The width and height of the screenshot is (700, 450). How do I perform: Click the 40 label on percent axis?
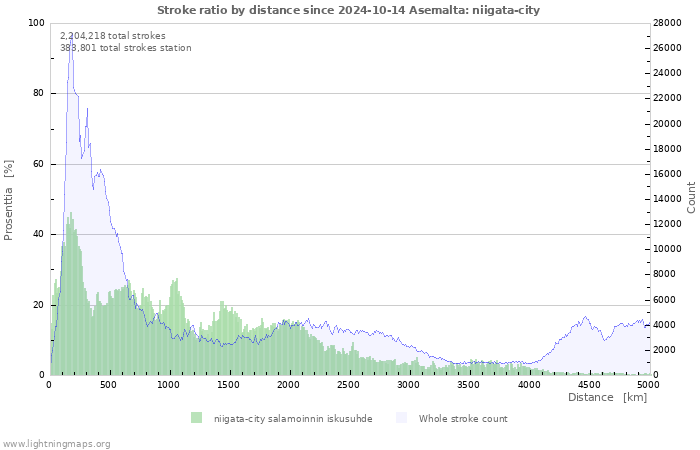click(x=39, y=234)
